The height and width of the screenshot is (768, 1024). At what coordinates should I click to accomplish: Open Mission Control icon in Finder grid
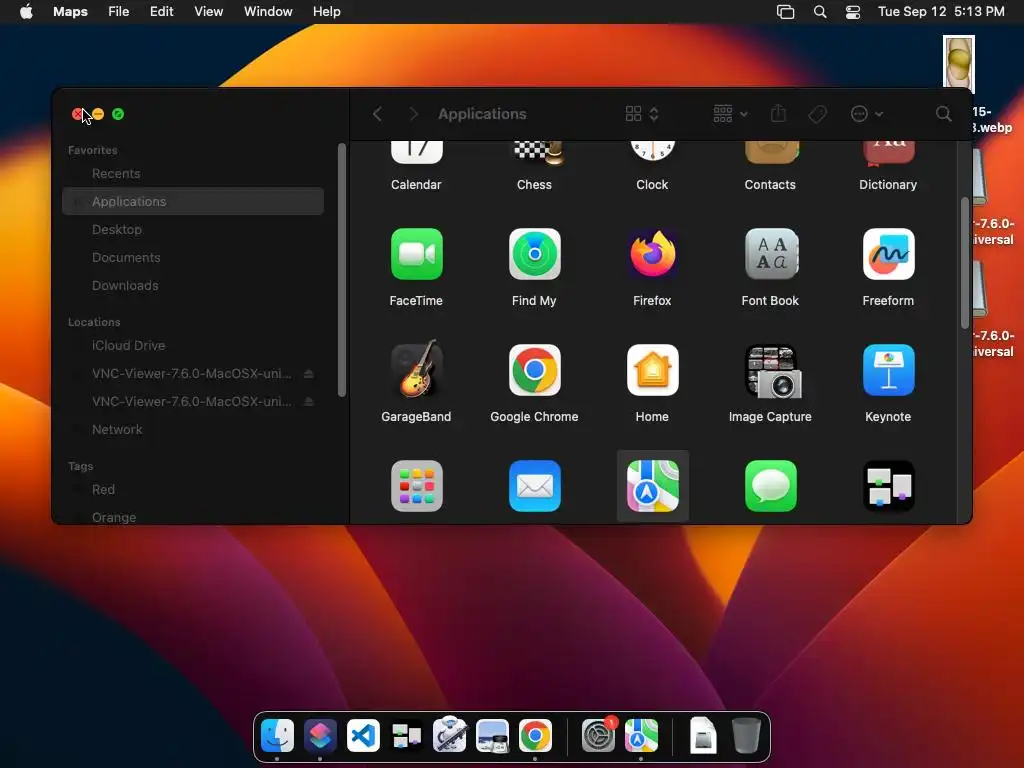pos(888,486)
